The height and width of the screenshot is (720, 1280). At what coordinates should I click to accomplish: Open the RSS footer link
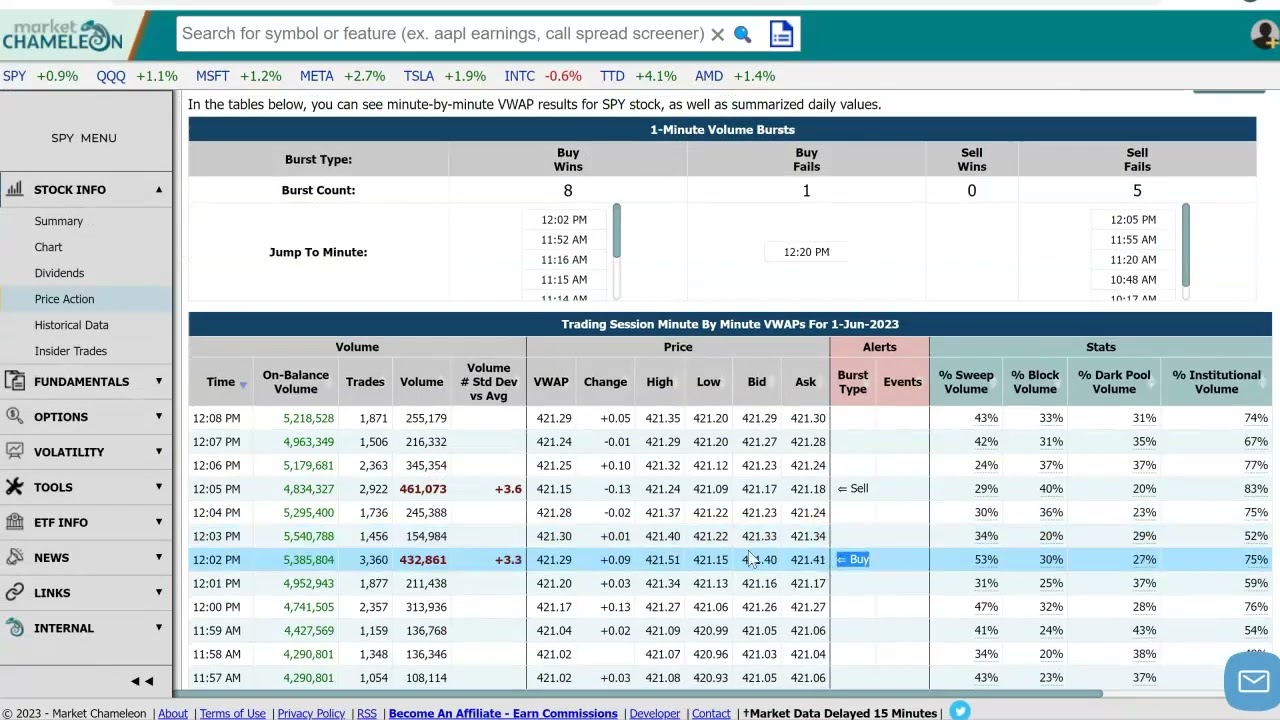[367, 713]
